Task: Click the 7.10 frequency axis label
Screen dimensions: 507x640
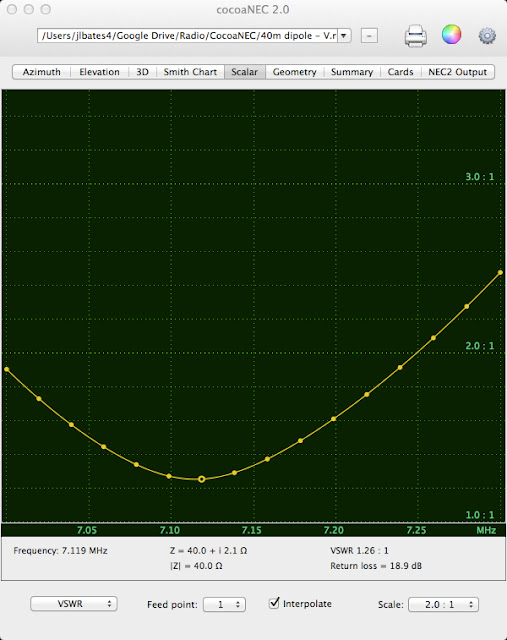Action: [169, 530]
